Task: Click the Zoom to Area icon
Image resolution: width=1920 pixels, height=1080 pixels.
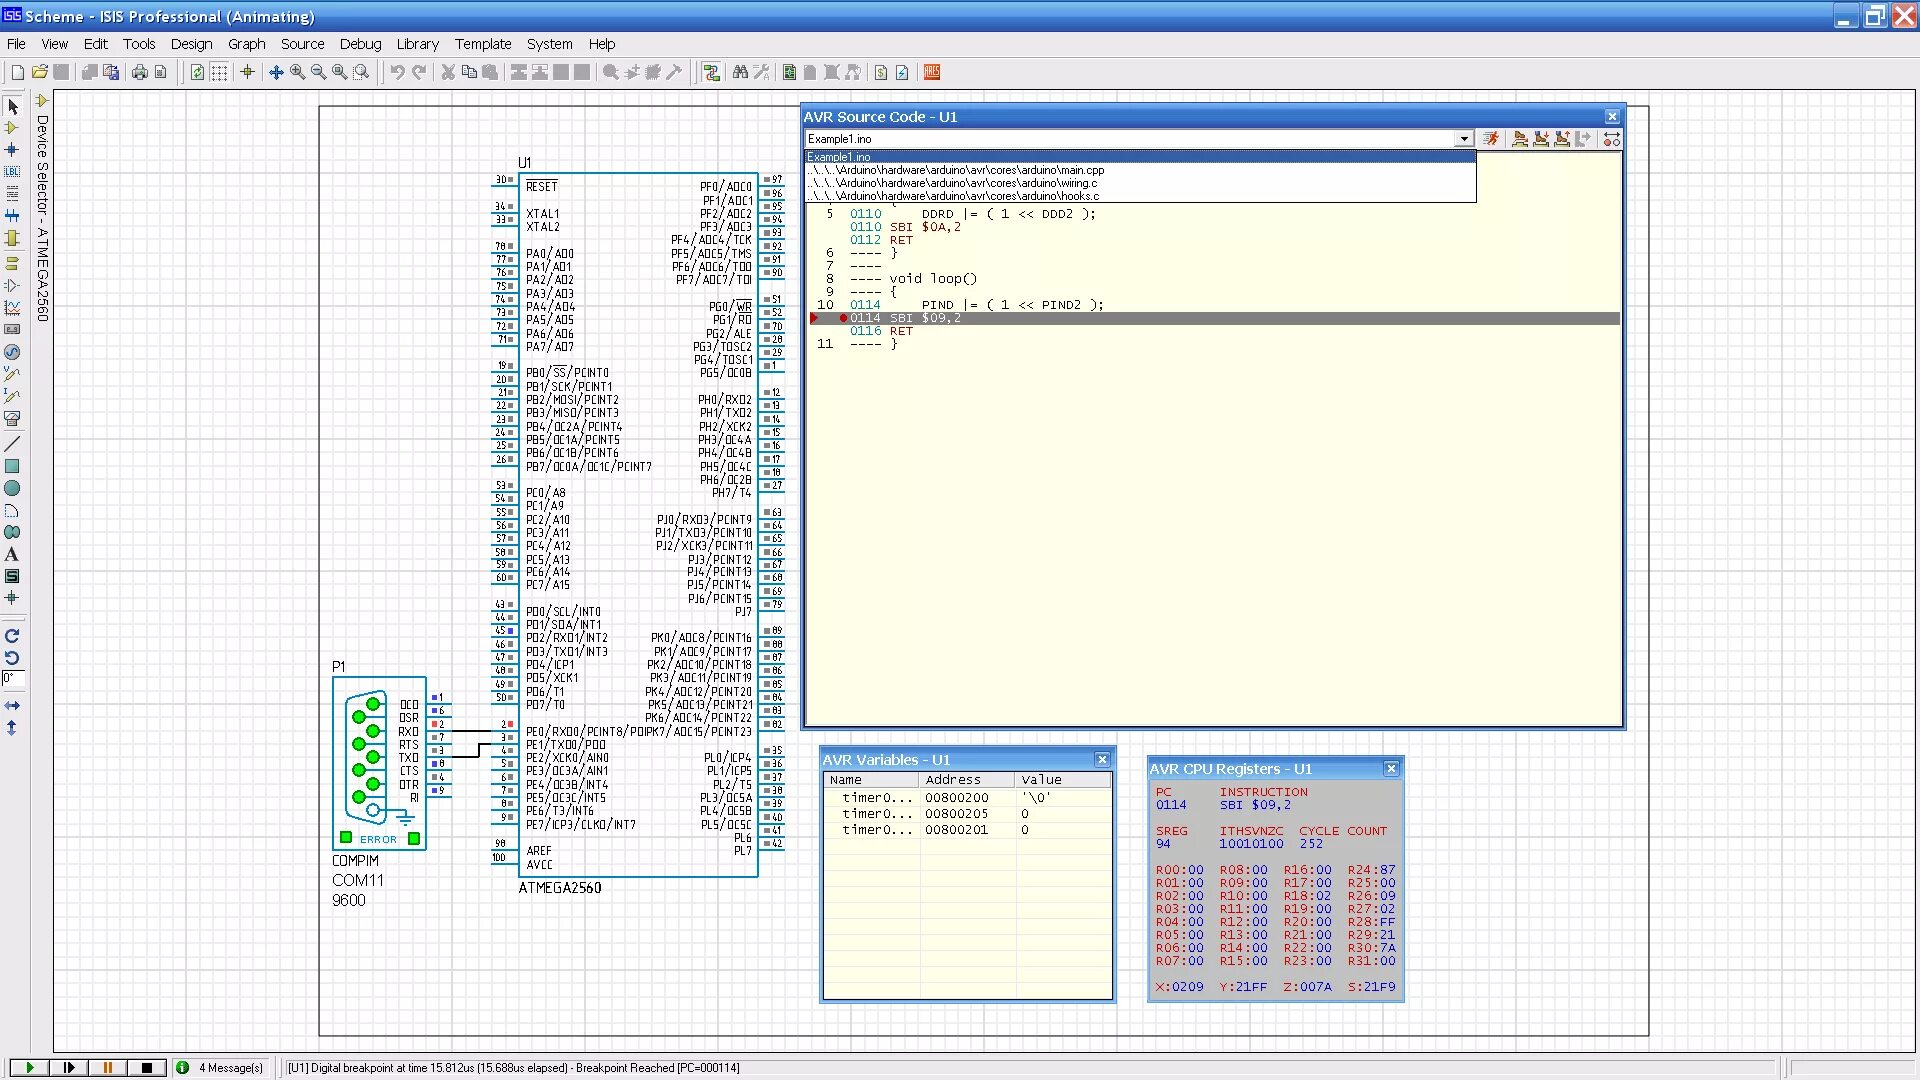Action: (361, 72)
